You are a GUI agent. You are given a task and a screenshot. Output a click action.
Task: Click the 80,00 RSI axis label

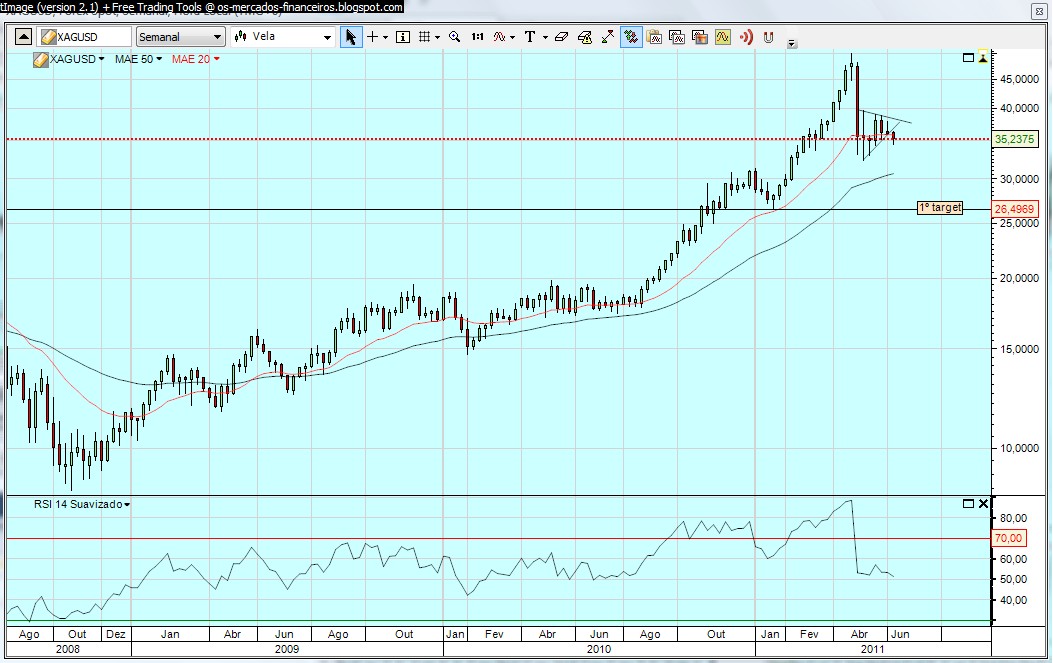tap(1013, 518)
